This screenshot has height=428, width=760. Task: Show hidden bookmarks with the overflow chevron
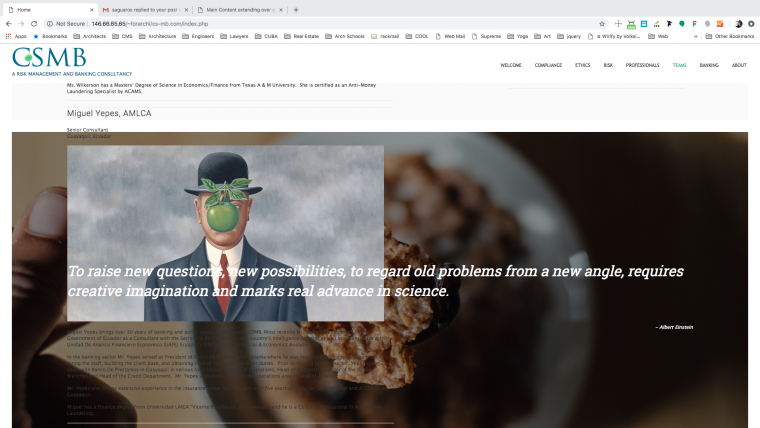696,36
